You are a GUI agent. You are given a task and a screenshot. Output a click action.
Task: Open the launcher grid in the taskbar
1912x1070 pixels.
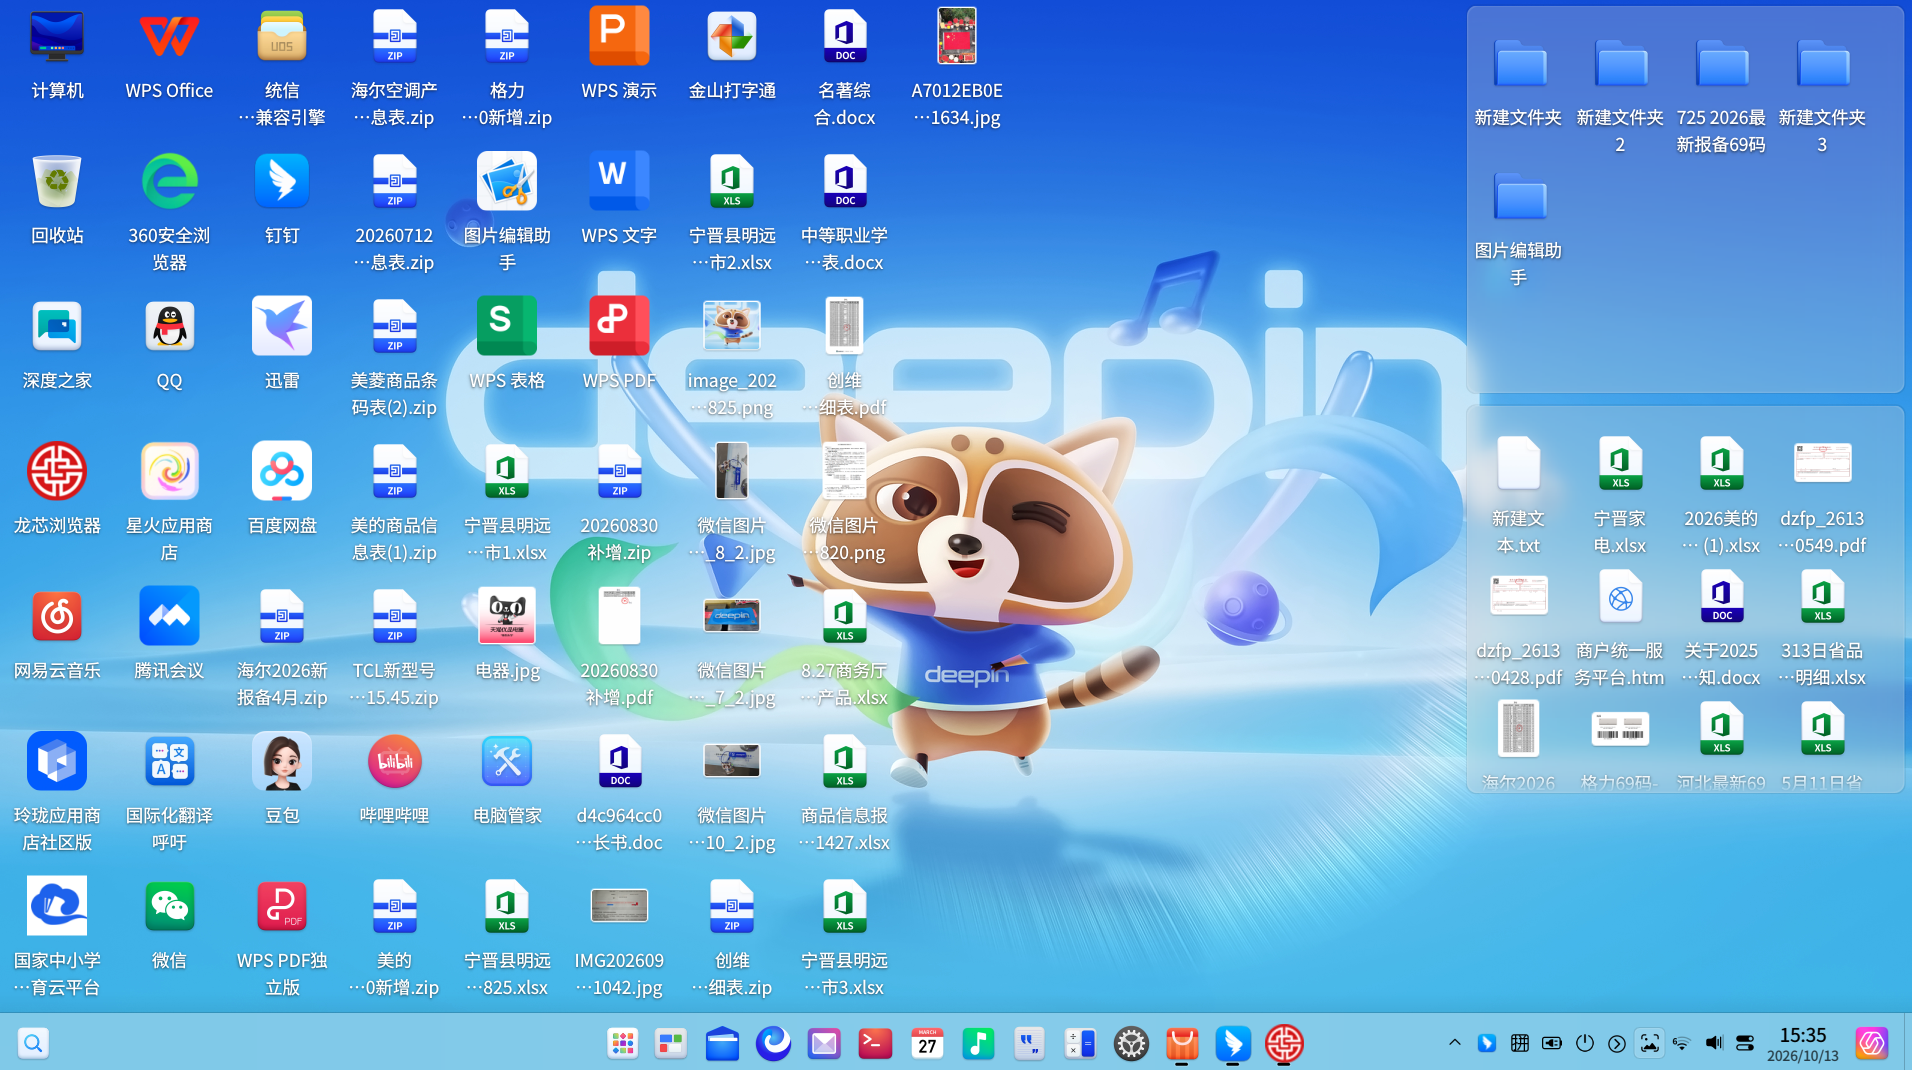(x=622, y=1043)
